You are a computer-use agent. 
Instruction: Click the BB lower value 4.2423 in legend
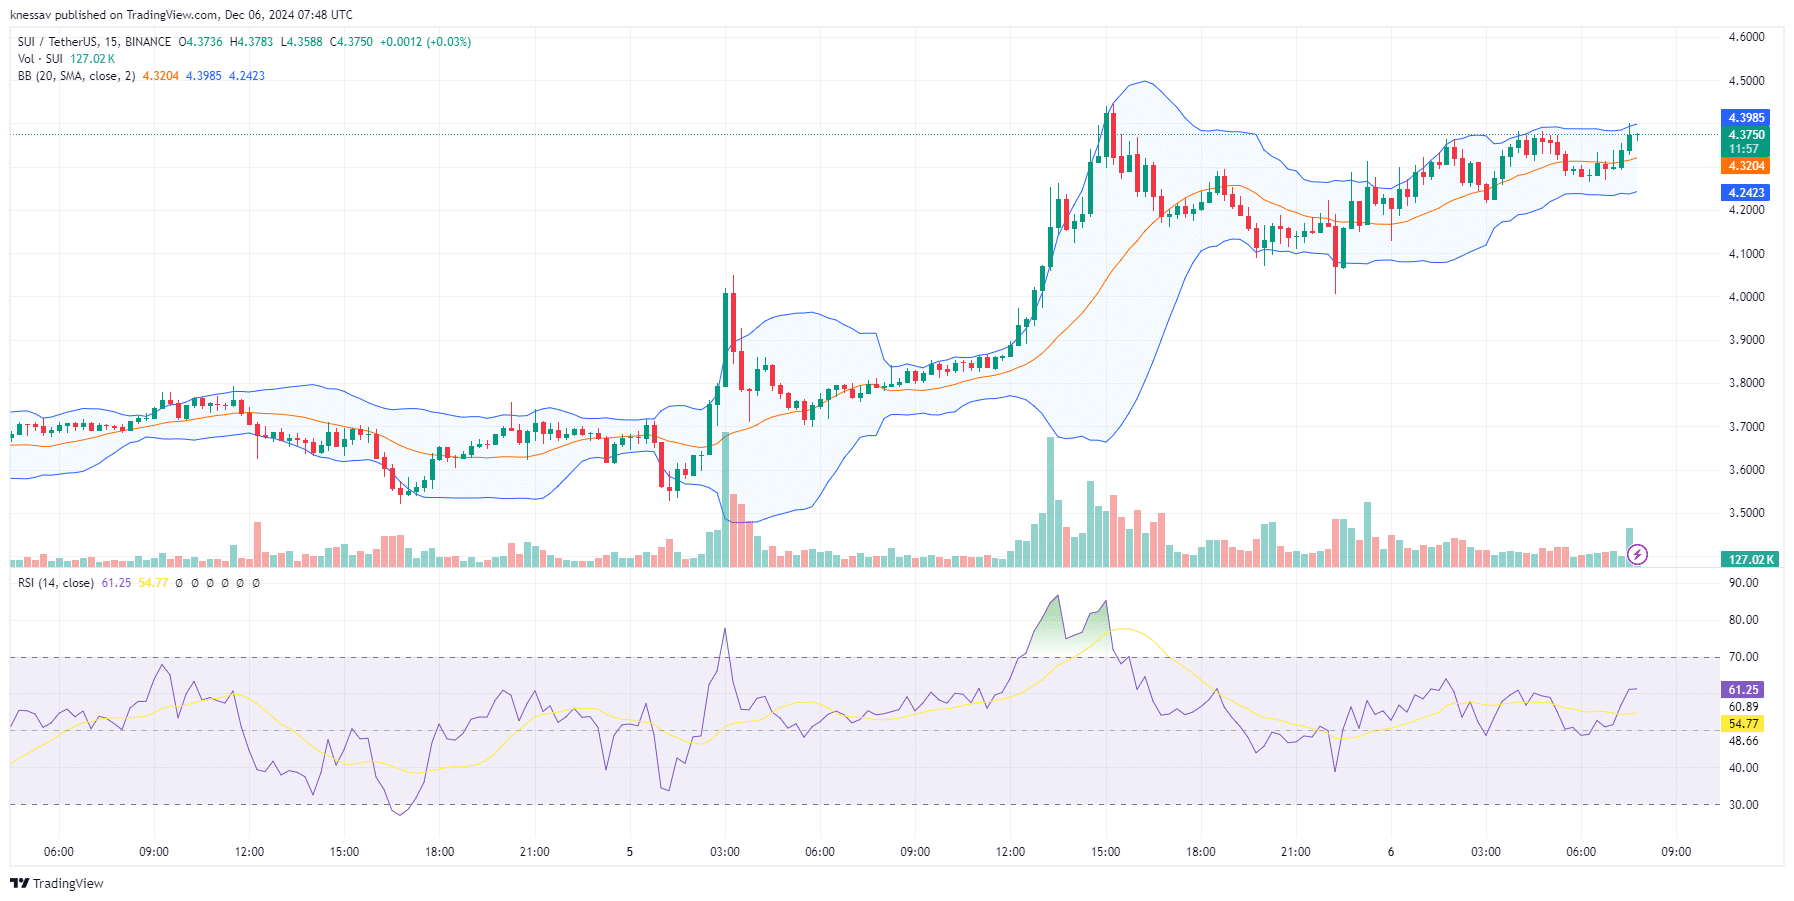(x=247, y=76)
